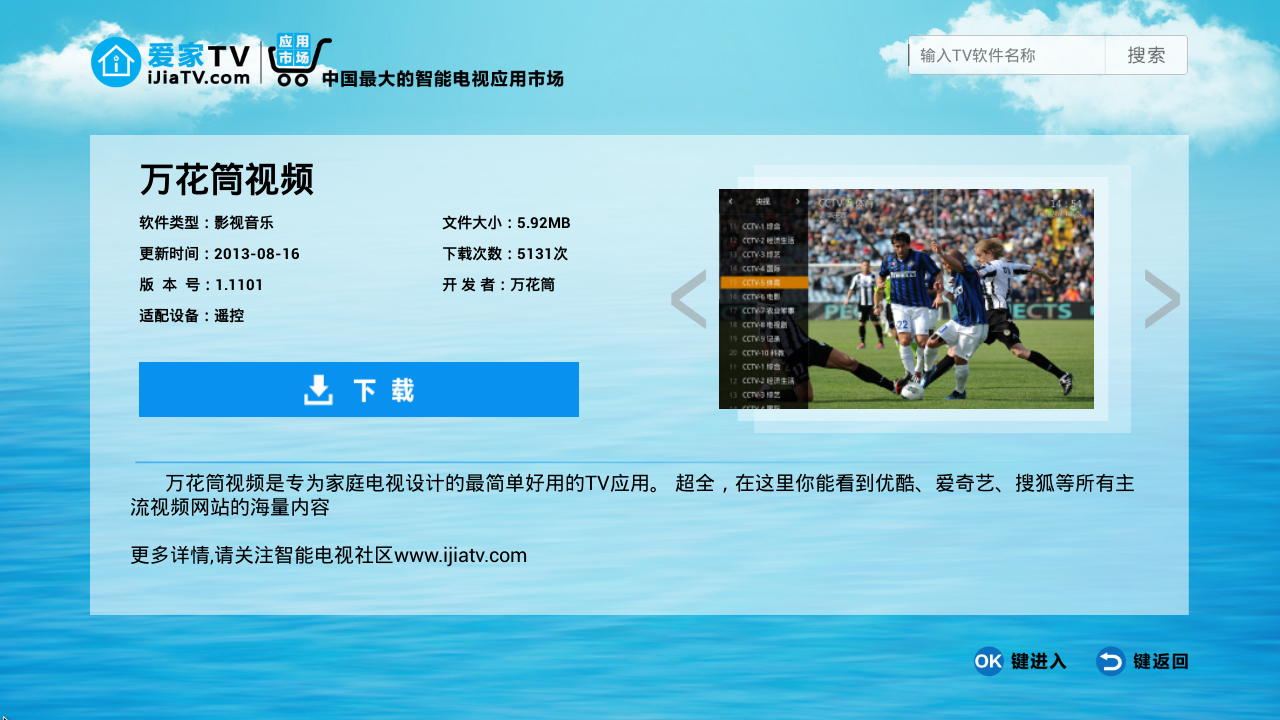Show previous screenshot with left chevron
The height and width of the screenshot is (720, 1280).
coord(688,299)
